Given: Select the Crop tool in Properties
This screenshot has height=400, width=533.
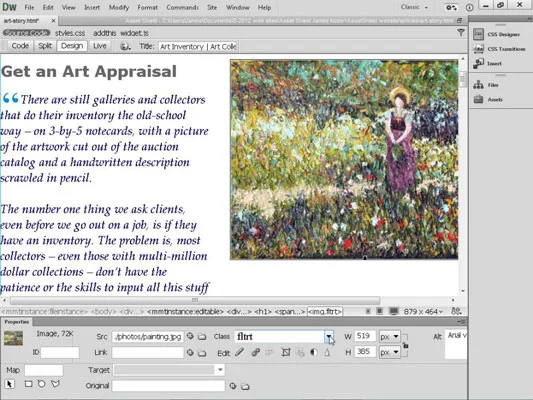Looking at the screenshot, I should click(x=286, y=352).
